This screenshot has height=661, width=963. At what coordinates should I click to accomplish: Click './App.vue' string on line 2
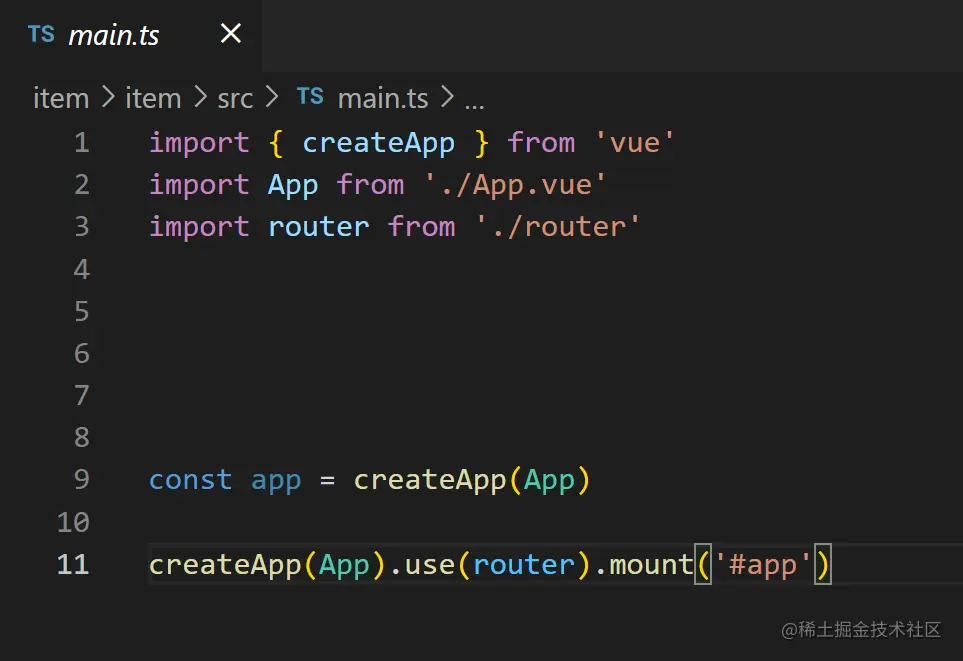click(x=515, y=186)
